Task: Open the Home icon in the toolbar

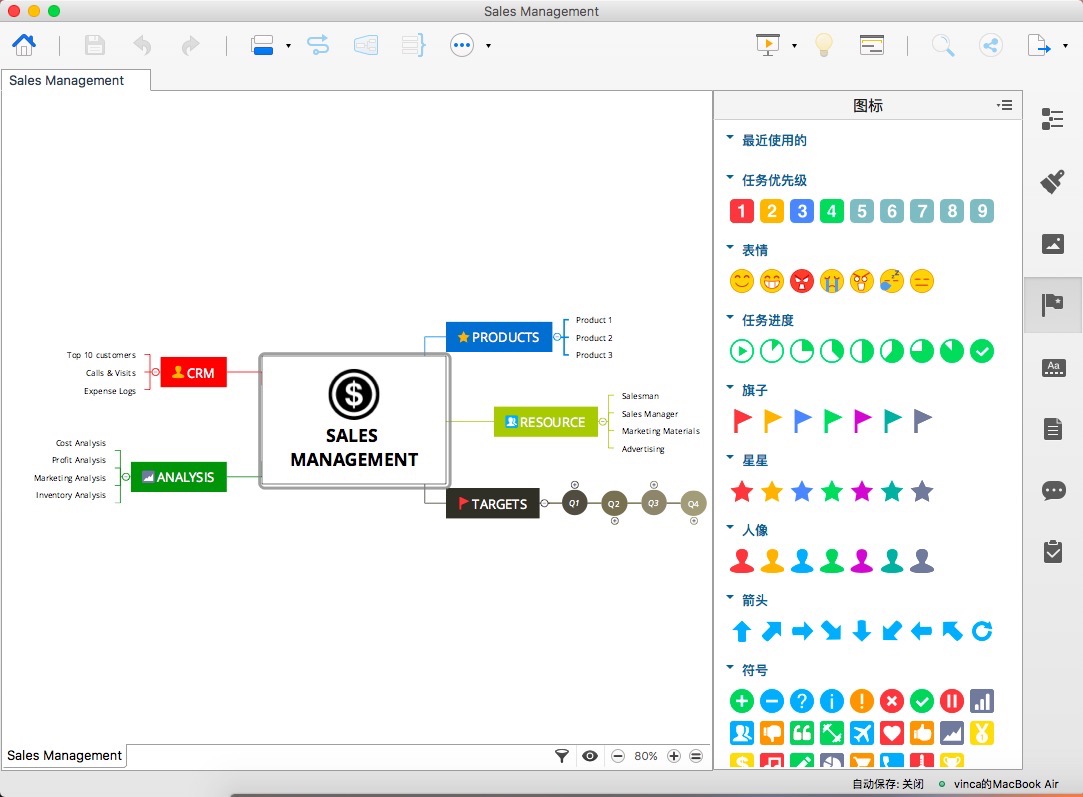Action: [x=24, y=46]
